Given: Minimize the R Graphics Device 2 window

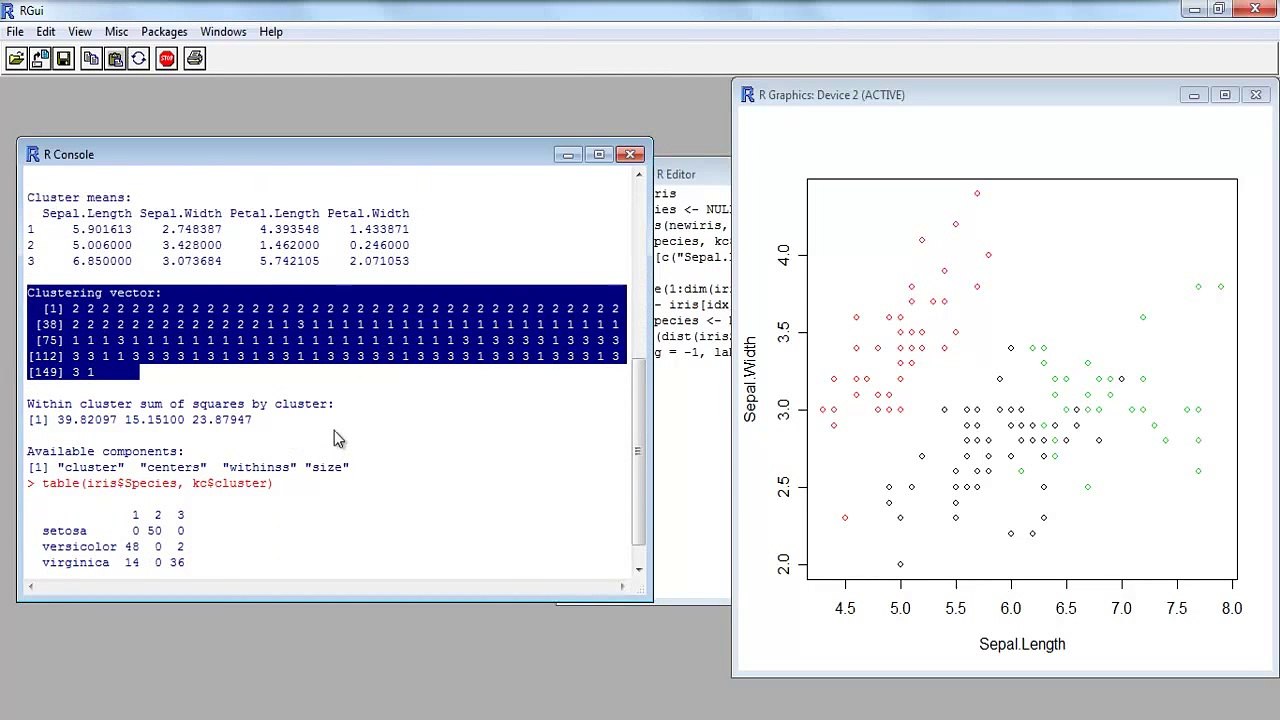Looking at the screenshot, I should tap(1194, 95).
